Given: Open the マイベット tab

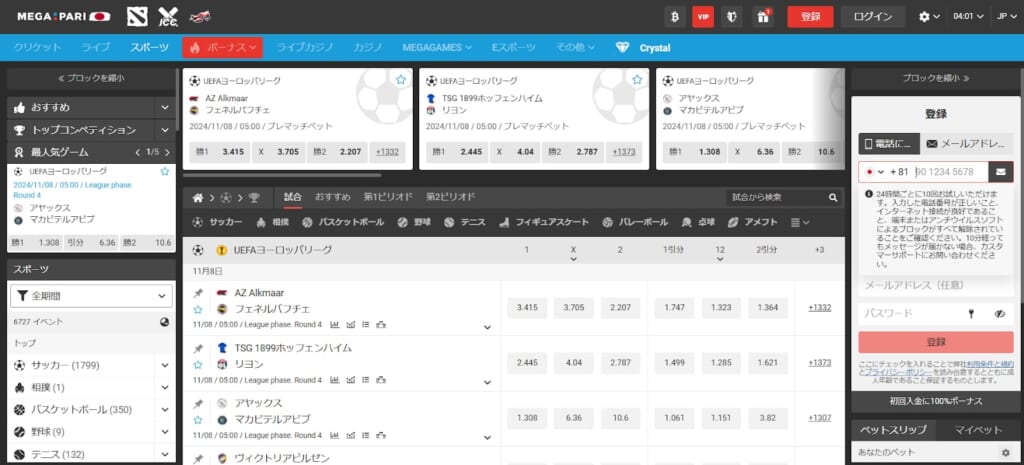Looking at the screenshot, I should click(x=978, y=430).
